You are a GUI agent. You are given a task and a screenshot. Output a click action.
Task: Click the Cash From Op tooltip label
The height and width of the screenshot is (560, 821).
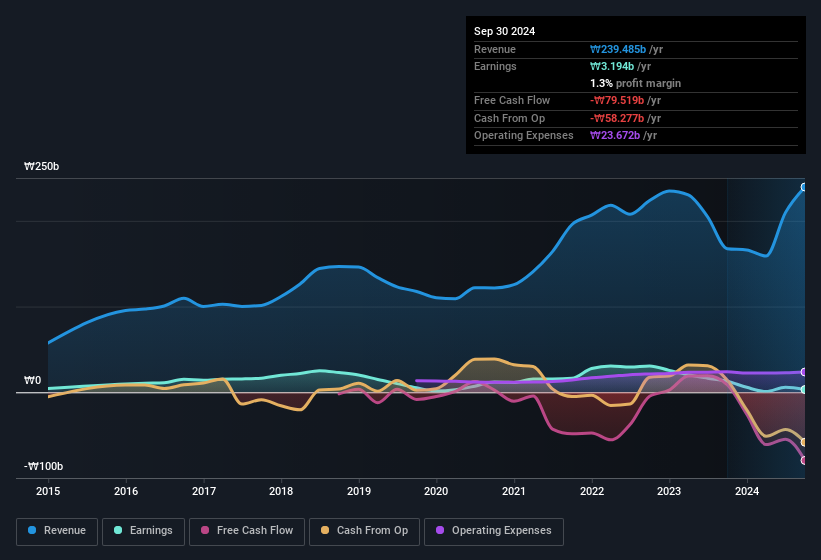coord(509,118)
